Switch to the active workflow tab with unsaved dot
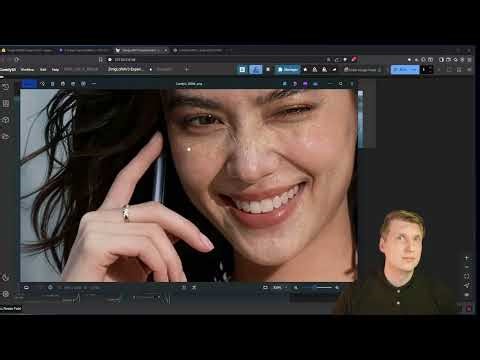The width and height of the screenshot is (480, 360). click(128, 69)
